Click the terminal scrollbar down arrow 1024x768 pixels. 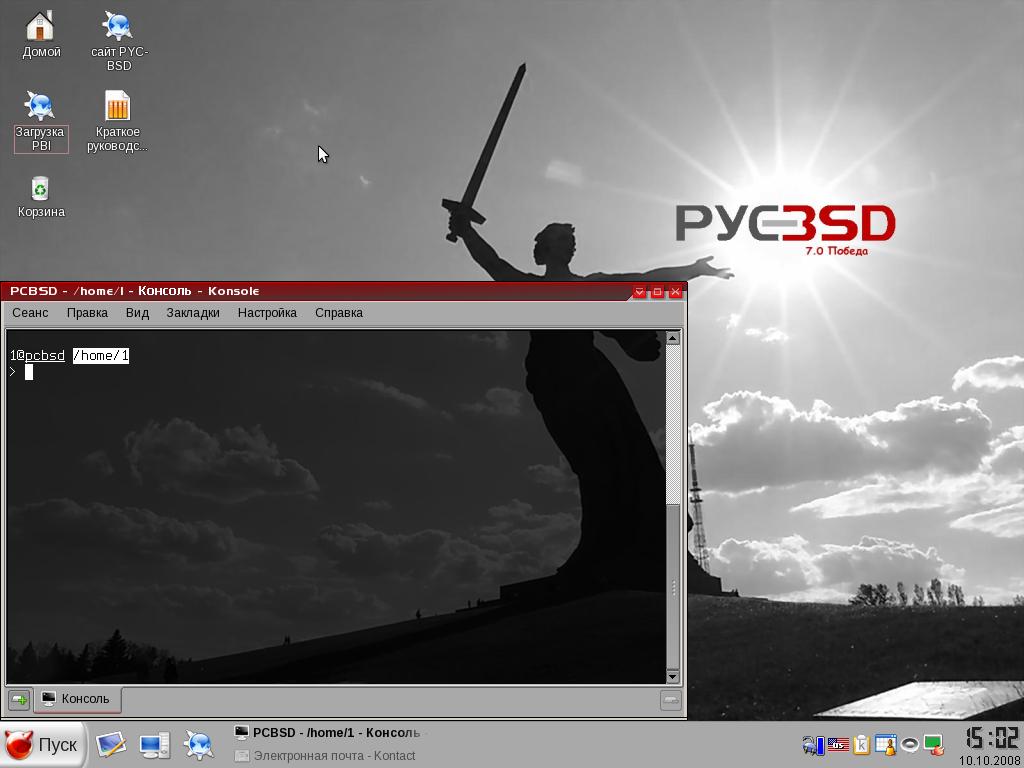(x=673, y=677)
